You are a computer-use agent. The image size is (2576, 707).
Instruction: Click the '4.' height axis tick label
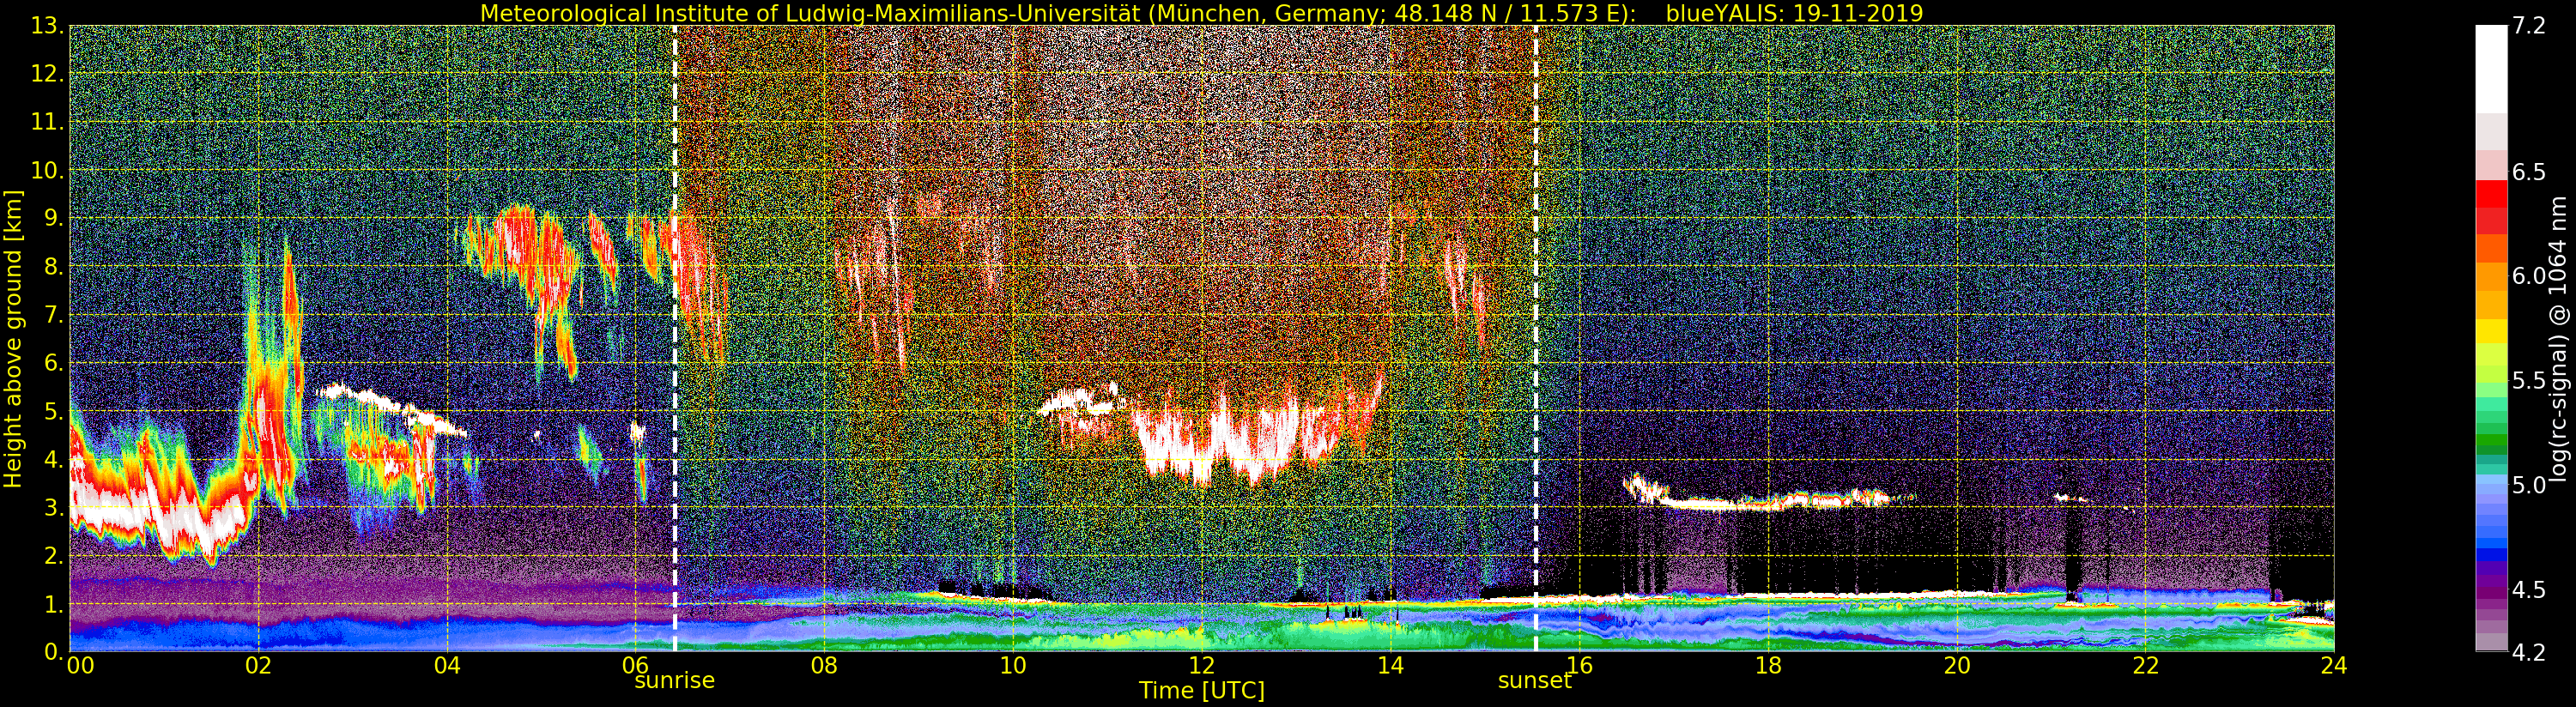[x=54, y=460]
